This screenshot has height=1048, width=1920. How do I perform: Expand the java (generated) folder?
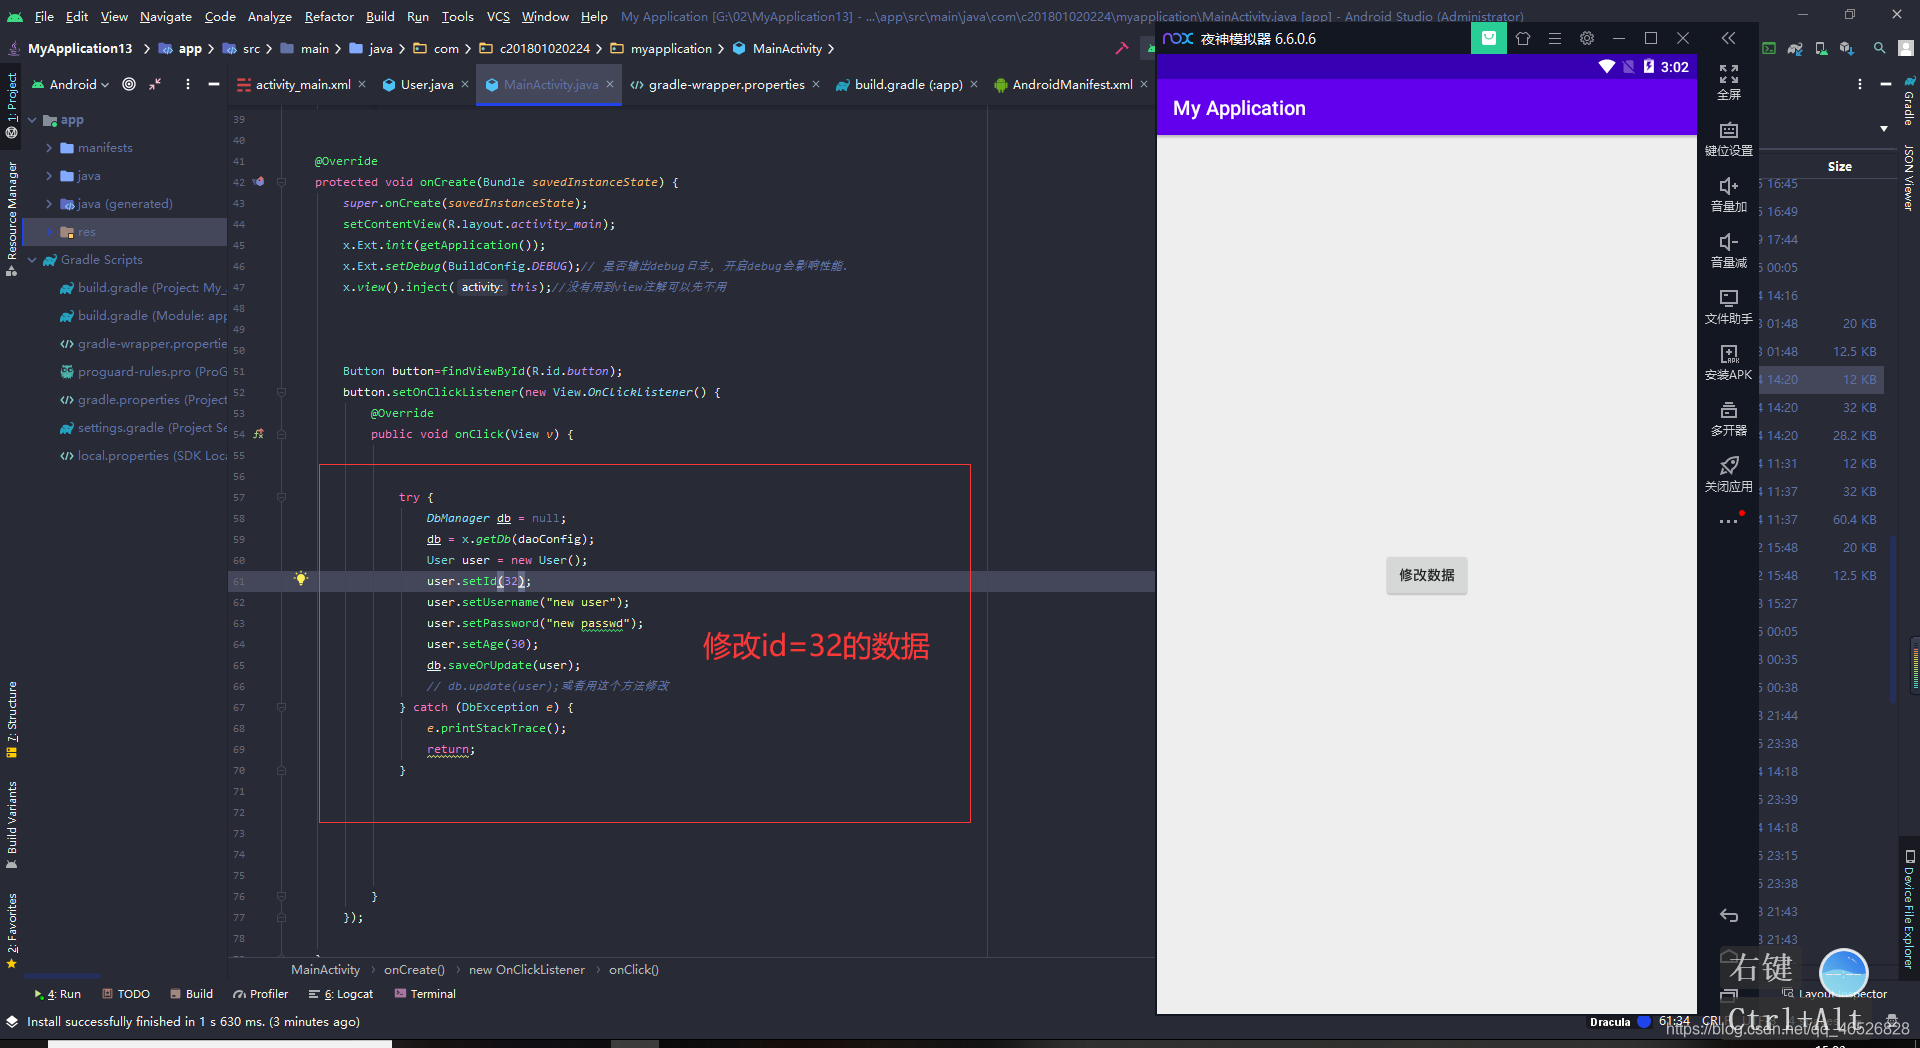coord(49,204)
